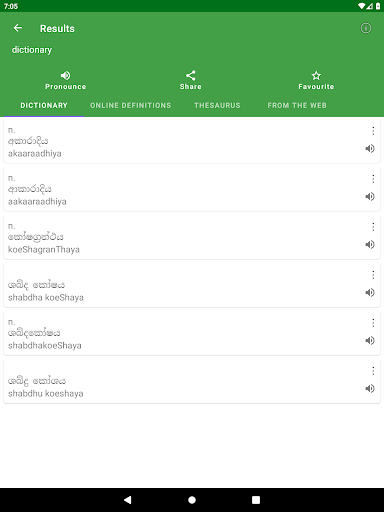Viewport: 384px width, 512px height.
Task: Play audio for aakaaraadhiya
Action: click(x=370, y=197)
